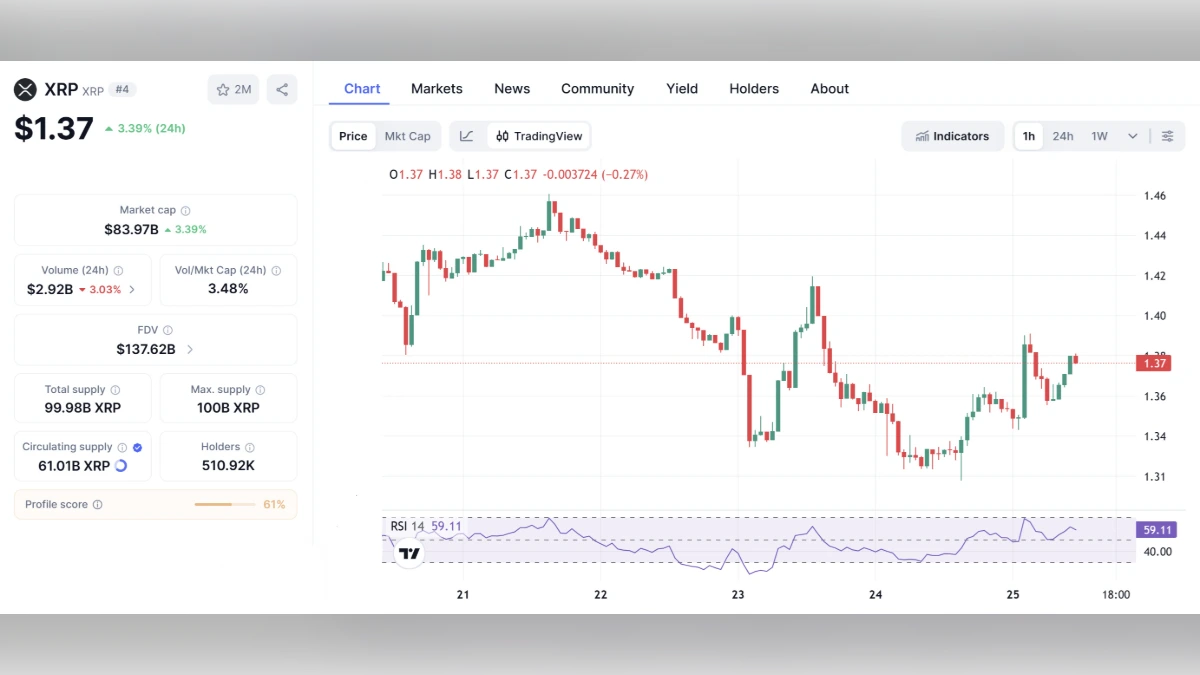This screenshot has width=1200, height=675.
Task: Open the Yield section
Action: (682, 88)
